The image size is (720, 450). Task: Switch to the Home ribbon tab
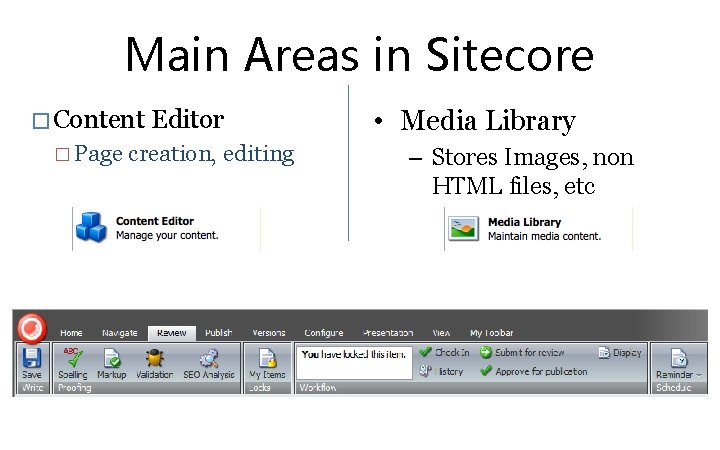click(71, 333)
